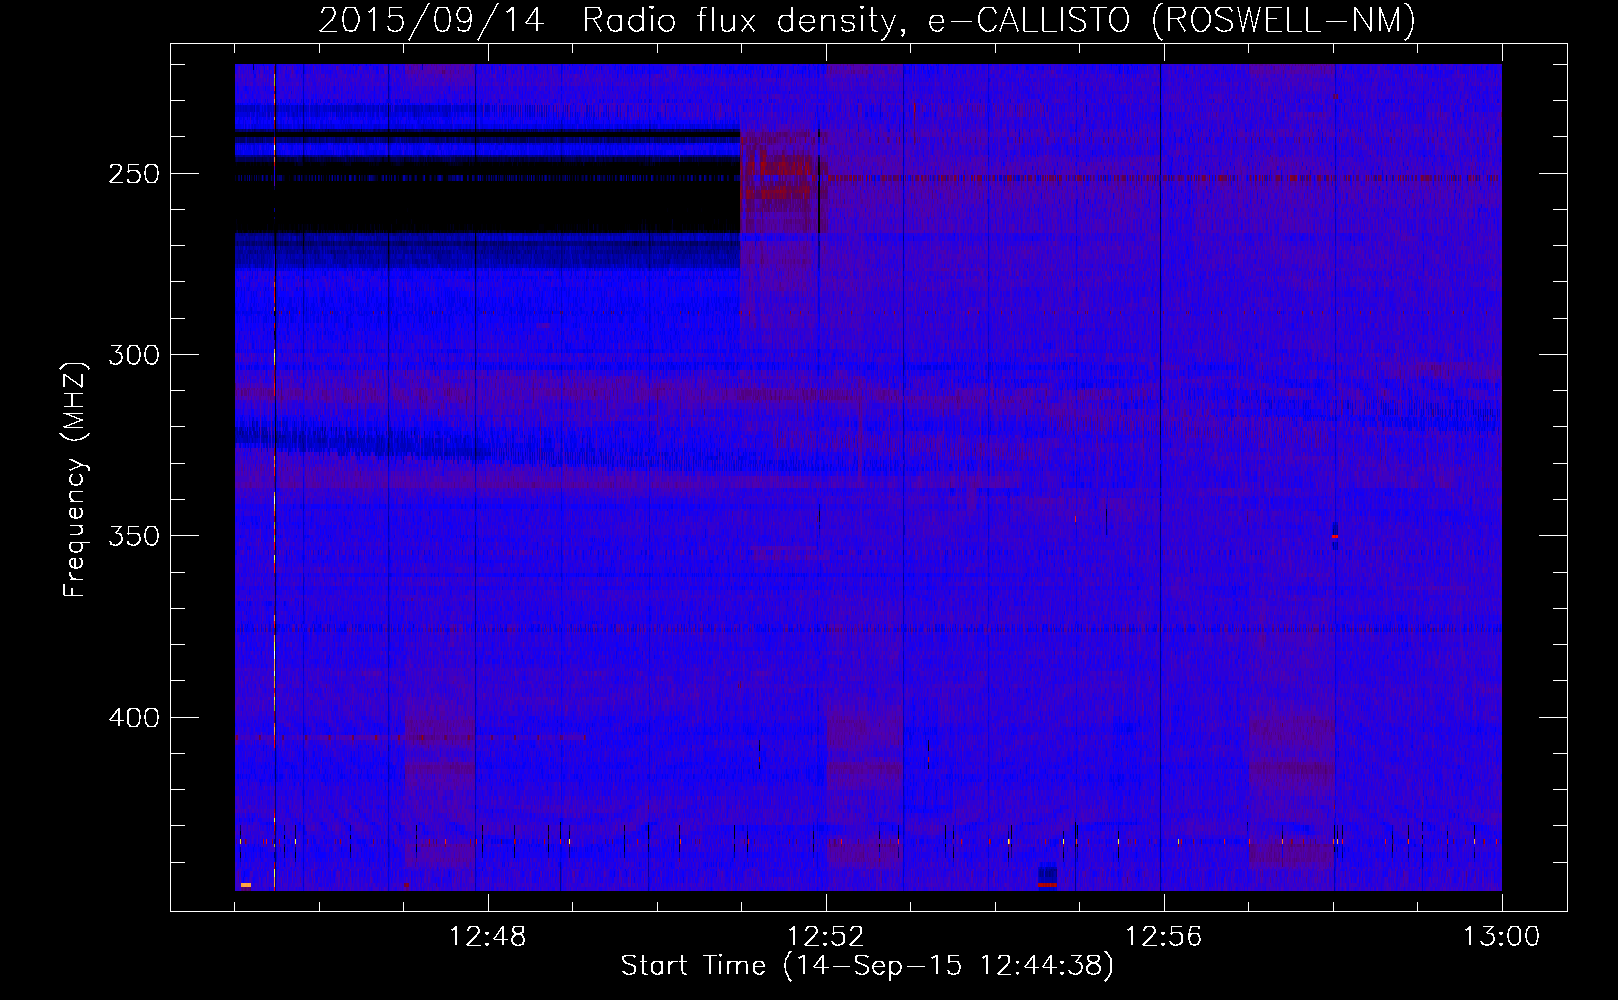Click the 13:00 time axis label
Screen dimensions: 1618x1000
(x=1502, y=937)
